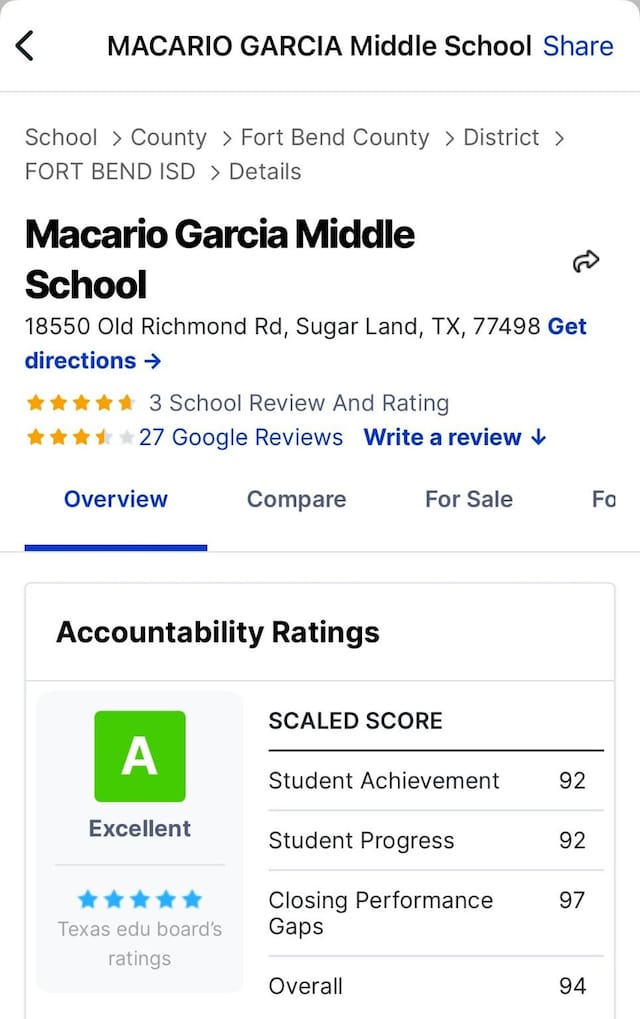This screenshot has height=1019, width=640.
Task: Click 3 School Review And Rating text
Action: (x=299, y=403)
